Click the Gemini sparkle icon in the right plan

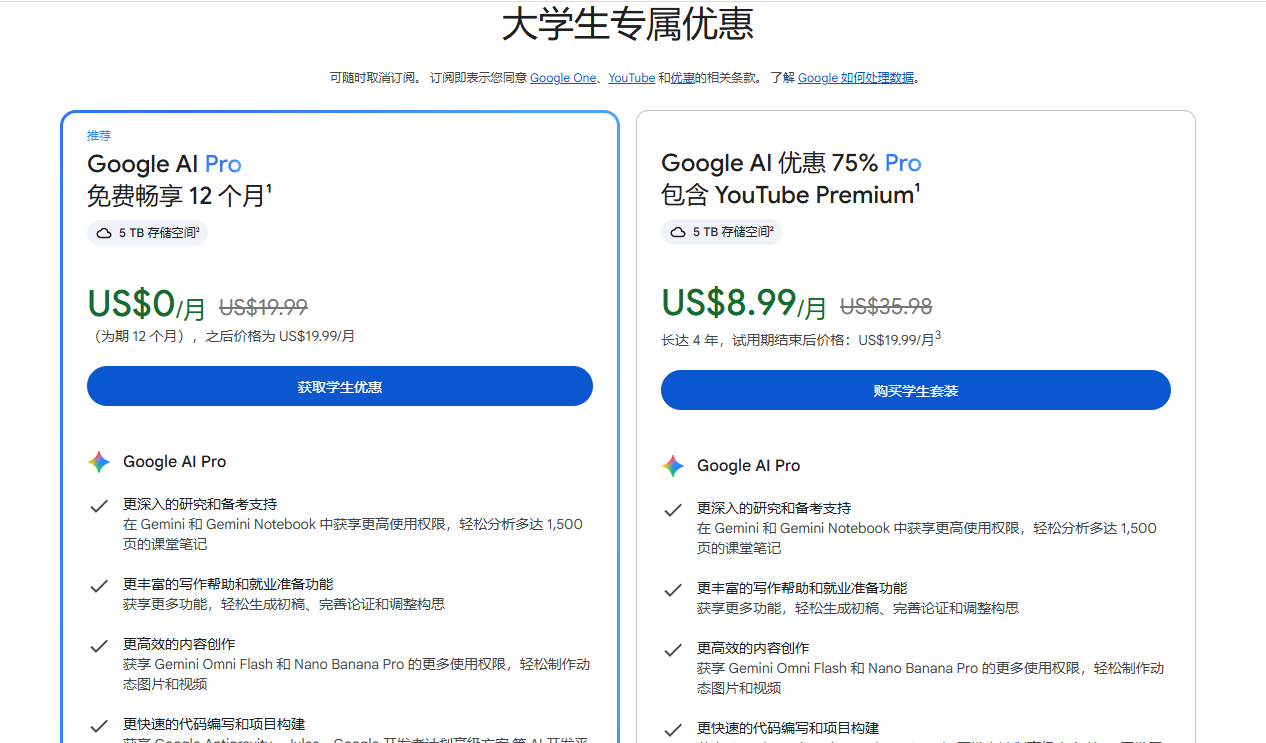click(x=673, y=466)
